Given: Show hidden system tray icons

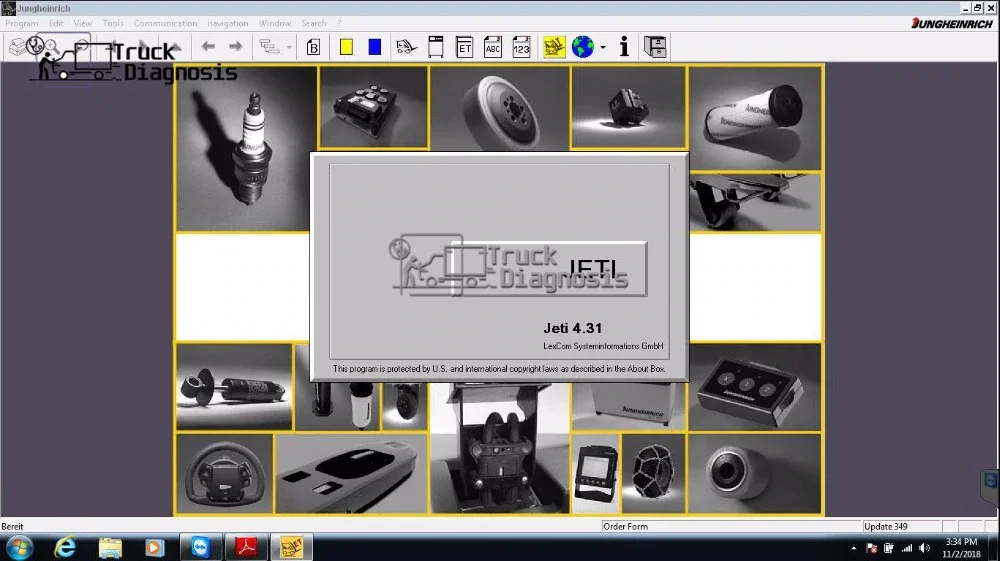Looking at the screenshot, I should [853, 548].
